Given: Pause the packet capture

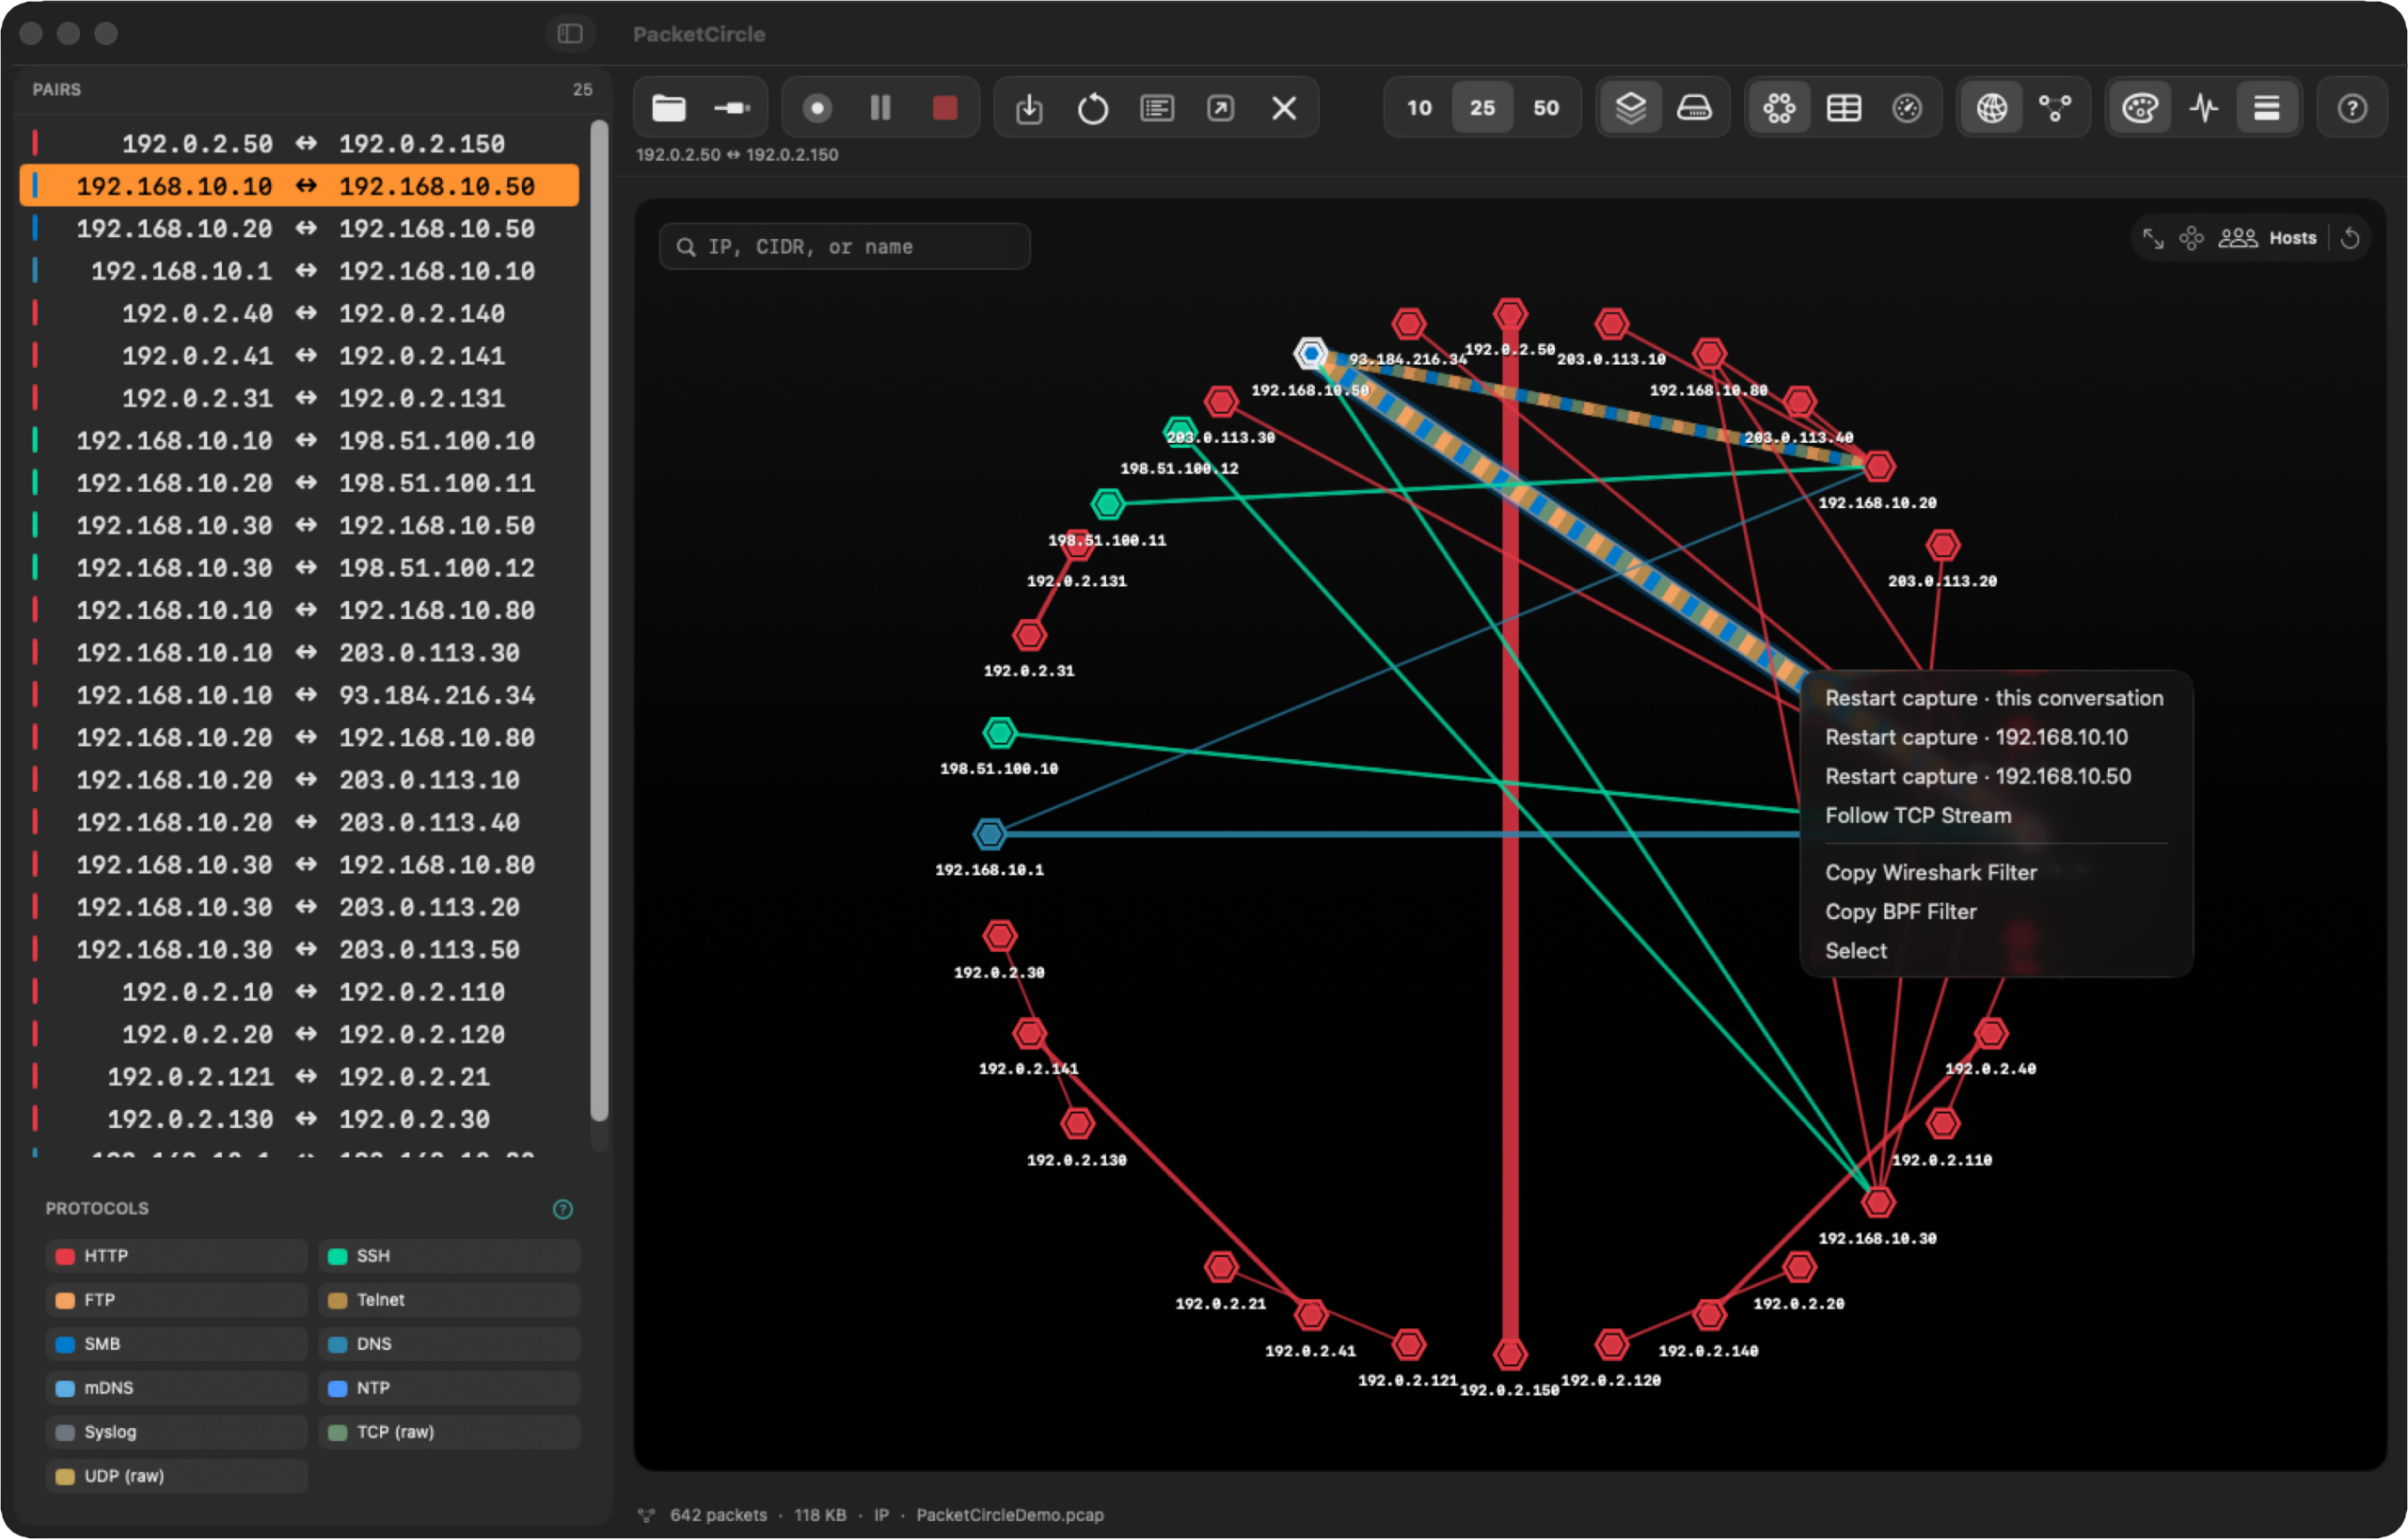Looking at the screenshot, I should coord(880,108).
